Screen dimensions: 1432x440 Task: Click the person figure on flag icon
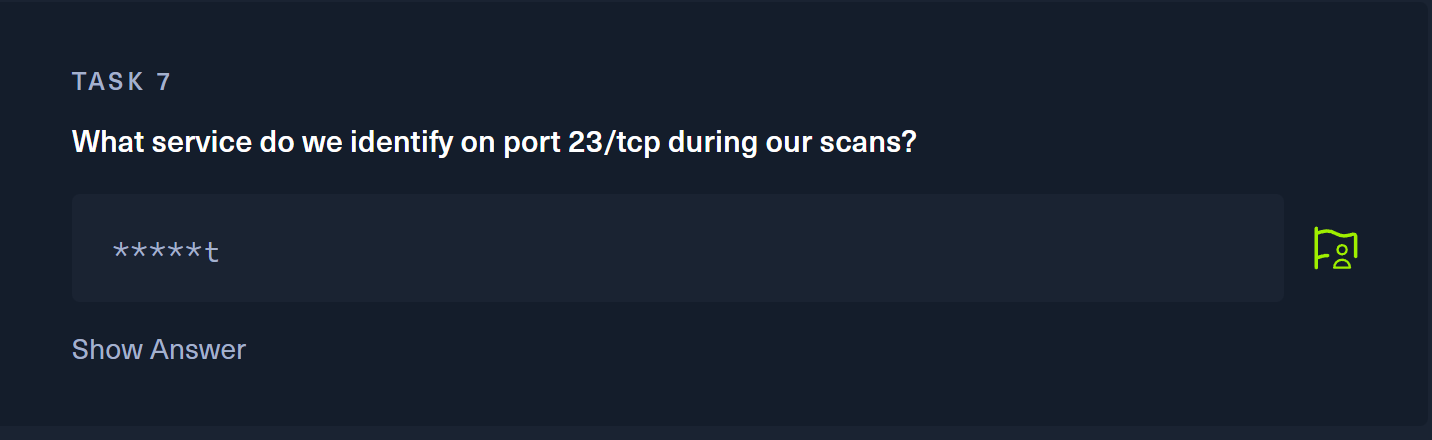pyautogui.click(x=1342, y=260)
